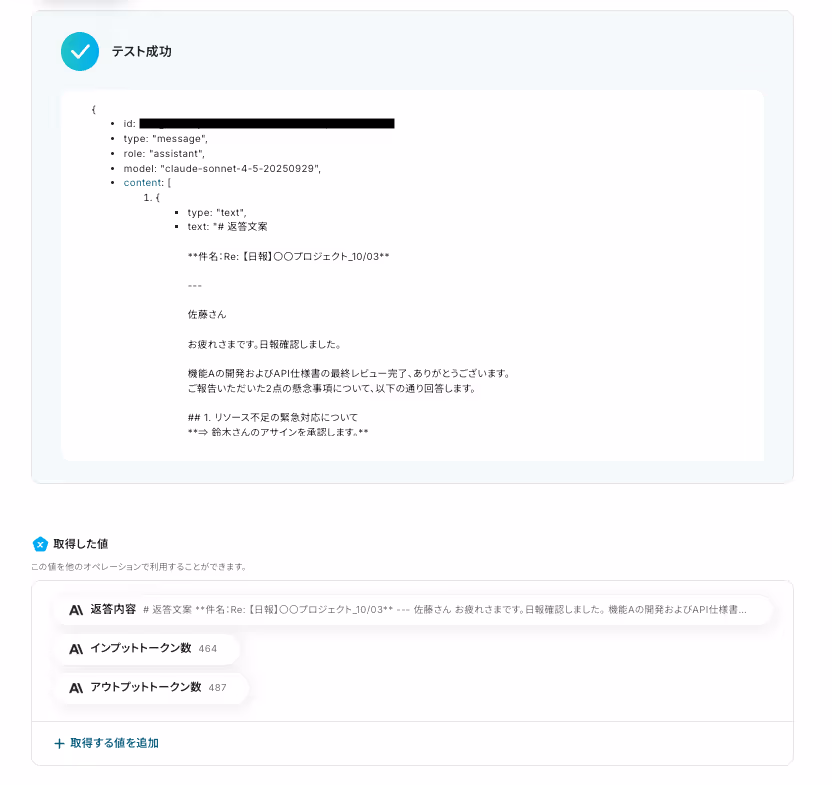Click the Anthropic logo next to アウトプットトークン数
The height and width of the screenshot is (785, 832).
coord(76,688)
